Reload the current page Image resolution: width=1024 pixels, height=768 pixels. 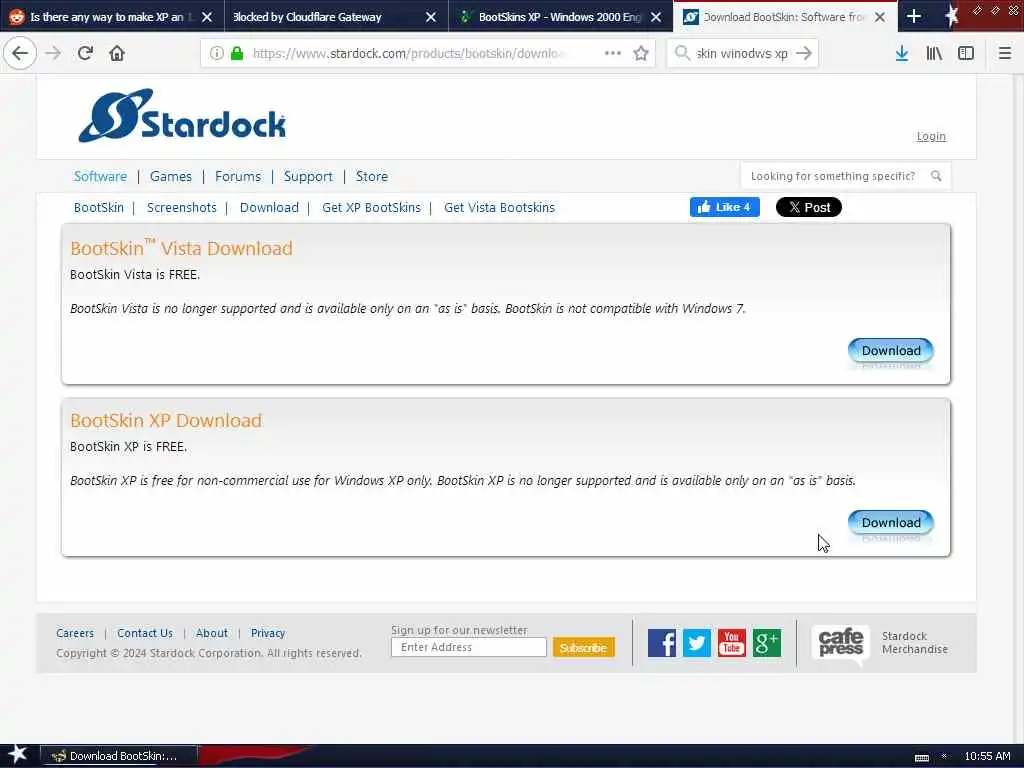pyautogui.click(x=85, y=53)
